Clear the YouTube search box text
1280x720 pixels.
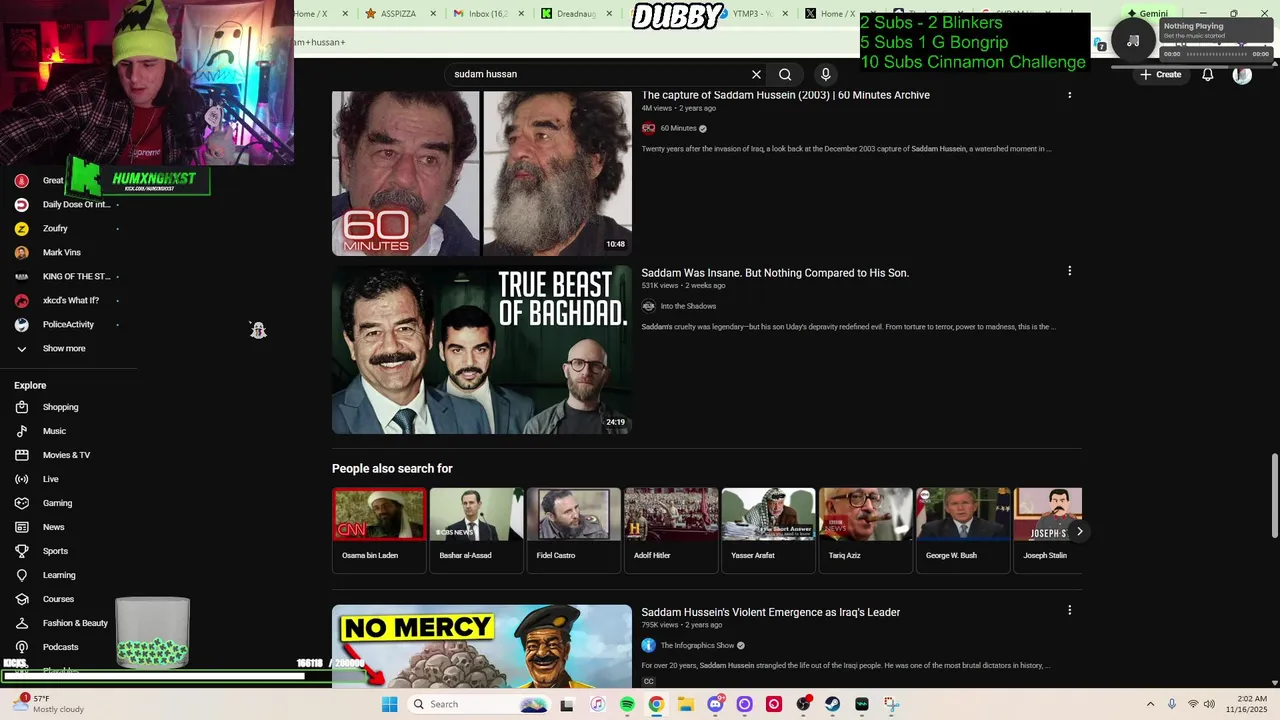coord(756,74)
